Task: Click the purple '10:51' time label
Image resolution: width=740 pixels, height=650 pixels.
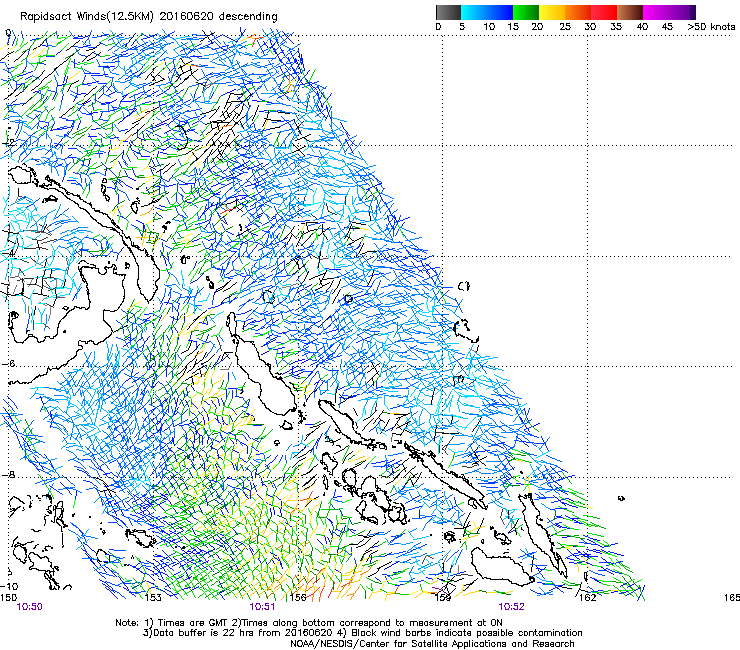Action: tap(262, 607)
